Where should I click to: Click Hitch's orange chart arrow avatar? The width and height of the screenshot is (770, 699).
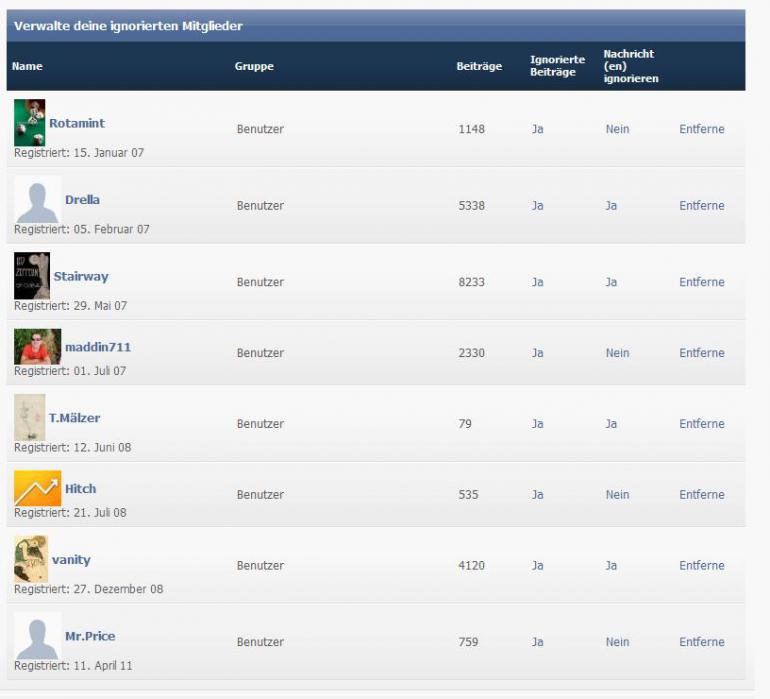coord(37,488)
